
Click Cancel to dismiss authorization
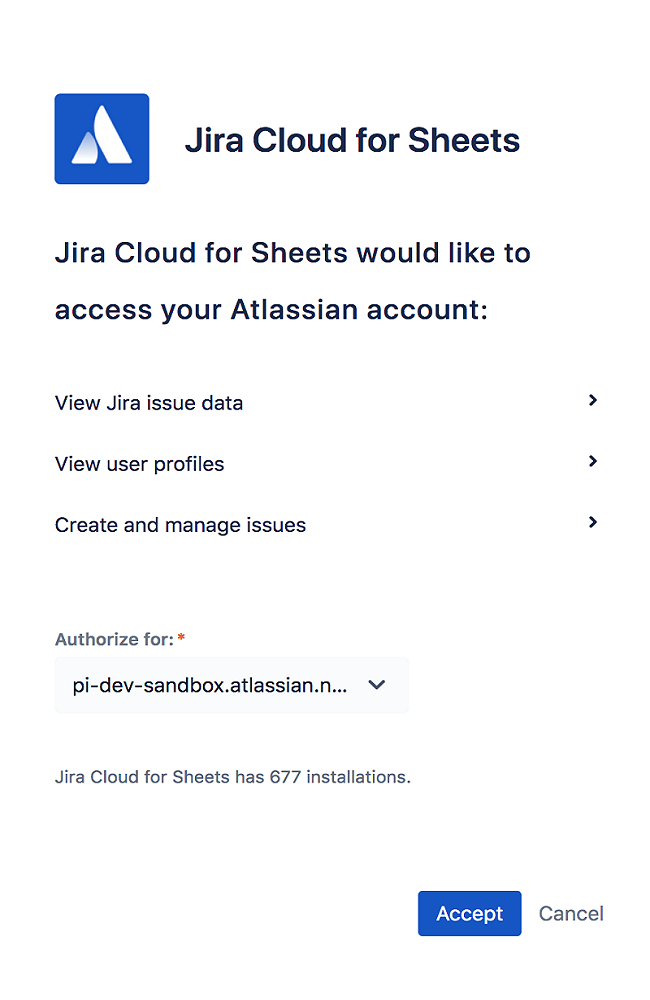[x=570, y=913]
